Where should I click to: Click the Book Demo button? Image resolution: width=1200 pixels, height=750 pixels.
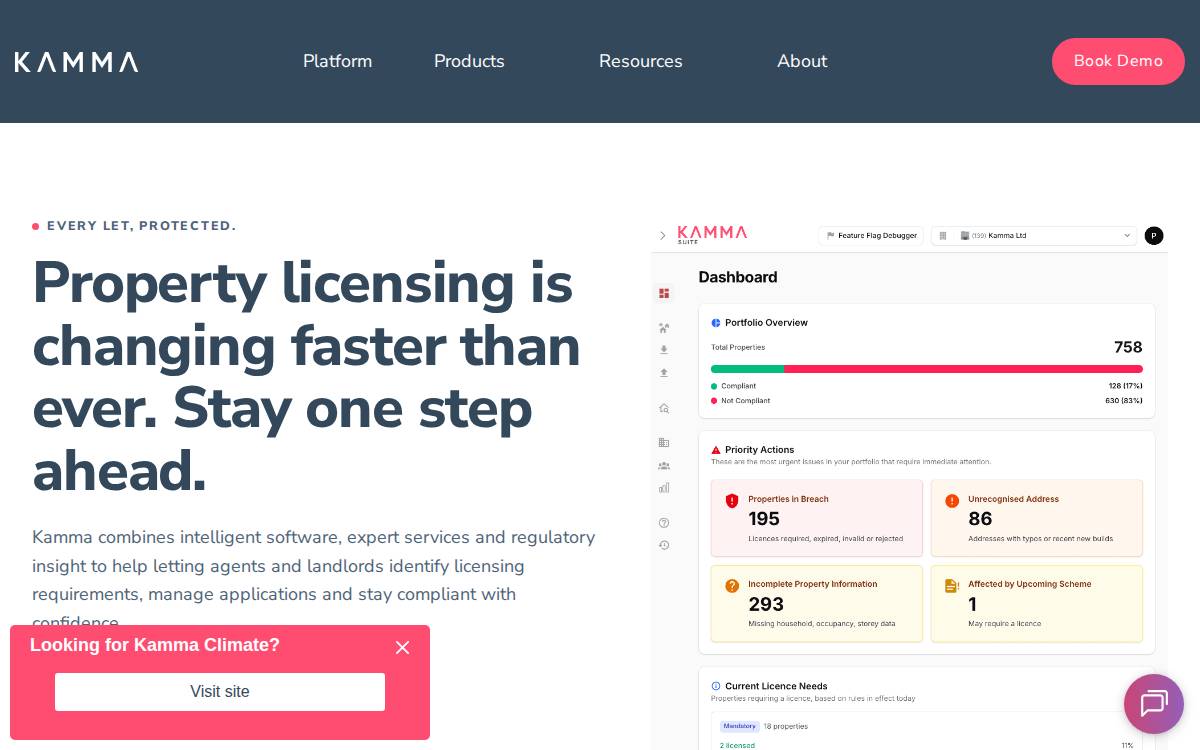(1118, 61)
